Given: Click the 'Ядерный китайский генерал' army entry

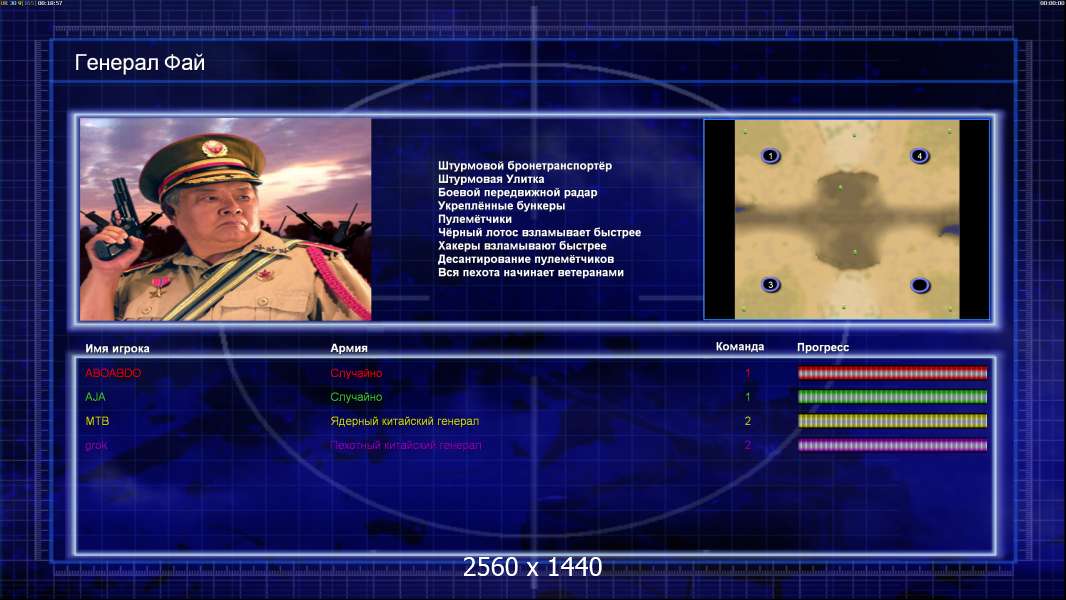Looking at the screenshot, I should (405, 421).
